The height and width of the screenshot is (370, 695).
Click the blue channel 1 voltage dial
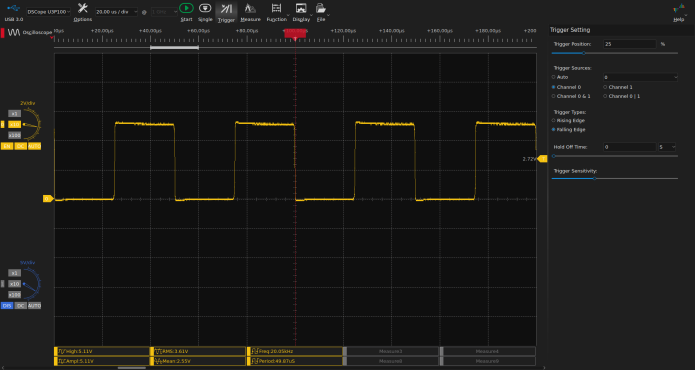32,284
